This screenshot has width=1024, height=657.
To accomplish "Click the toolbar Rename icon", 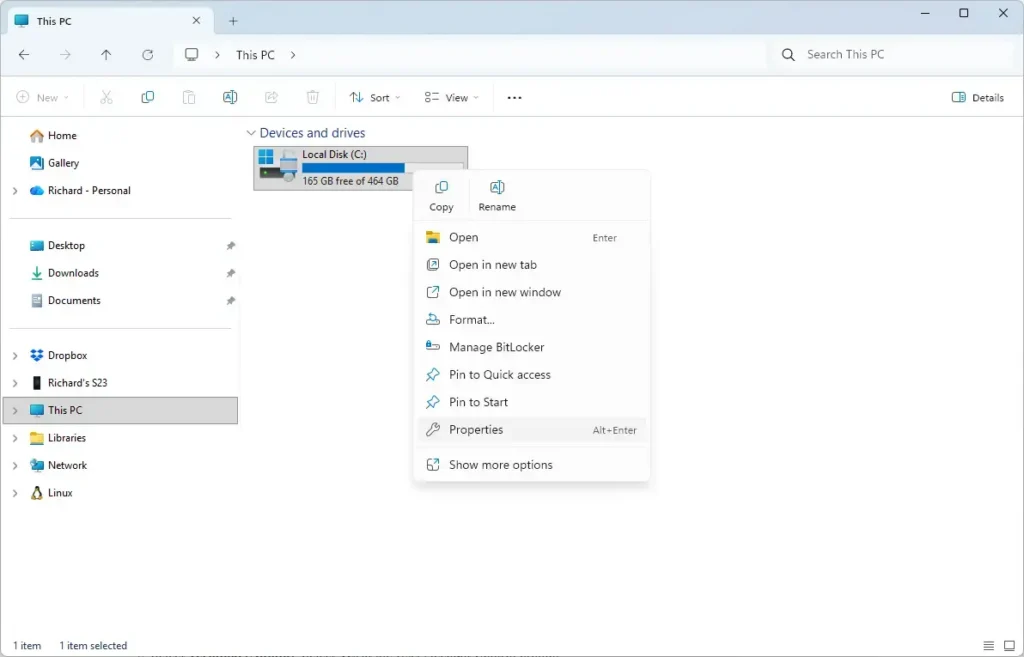I will pos(230,97).
